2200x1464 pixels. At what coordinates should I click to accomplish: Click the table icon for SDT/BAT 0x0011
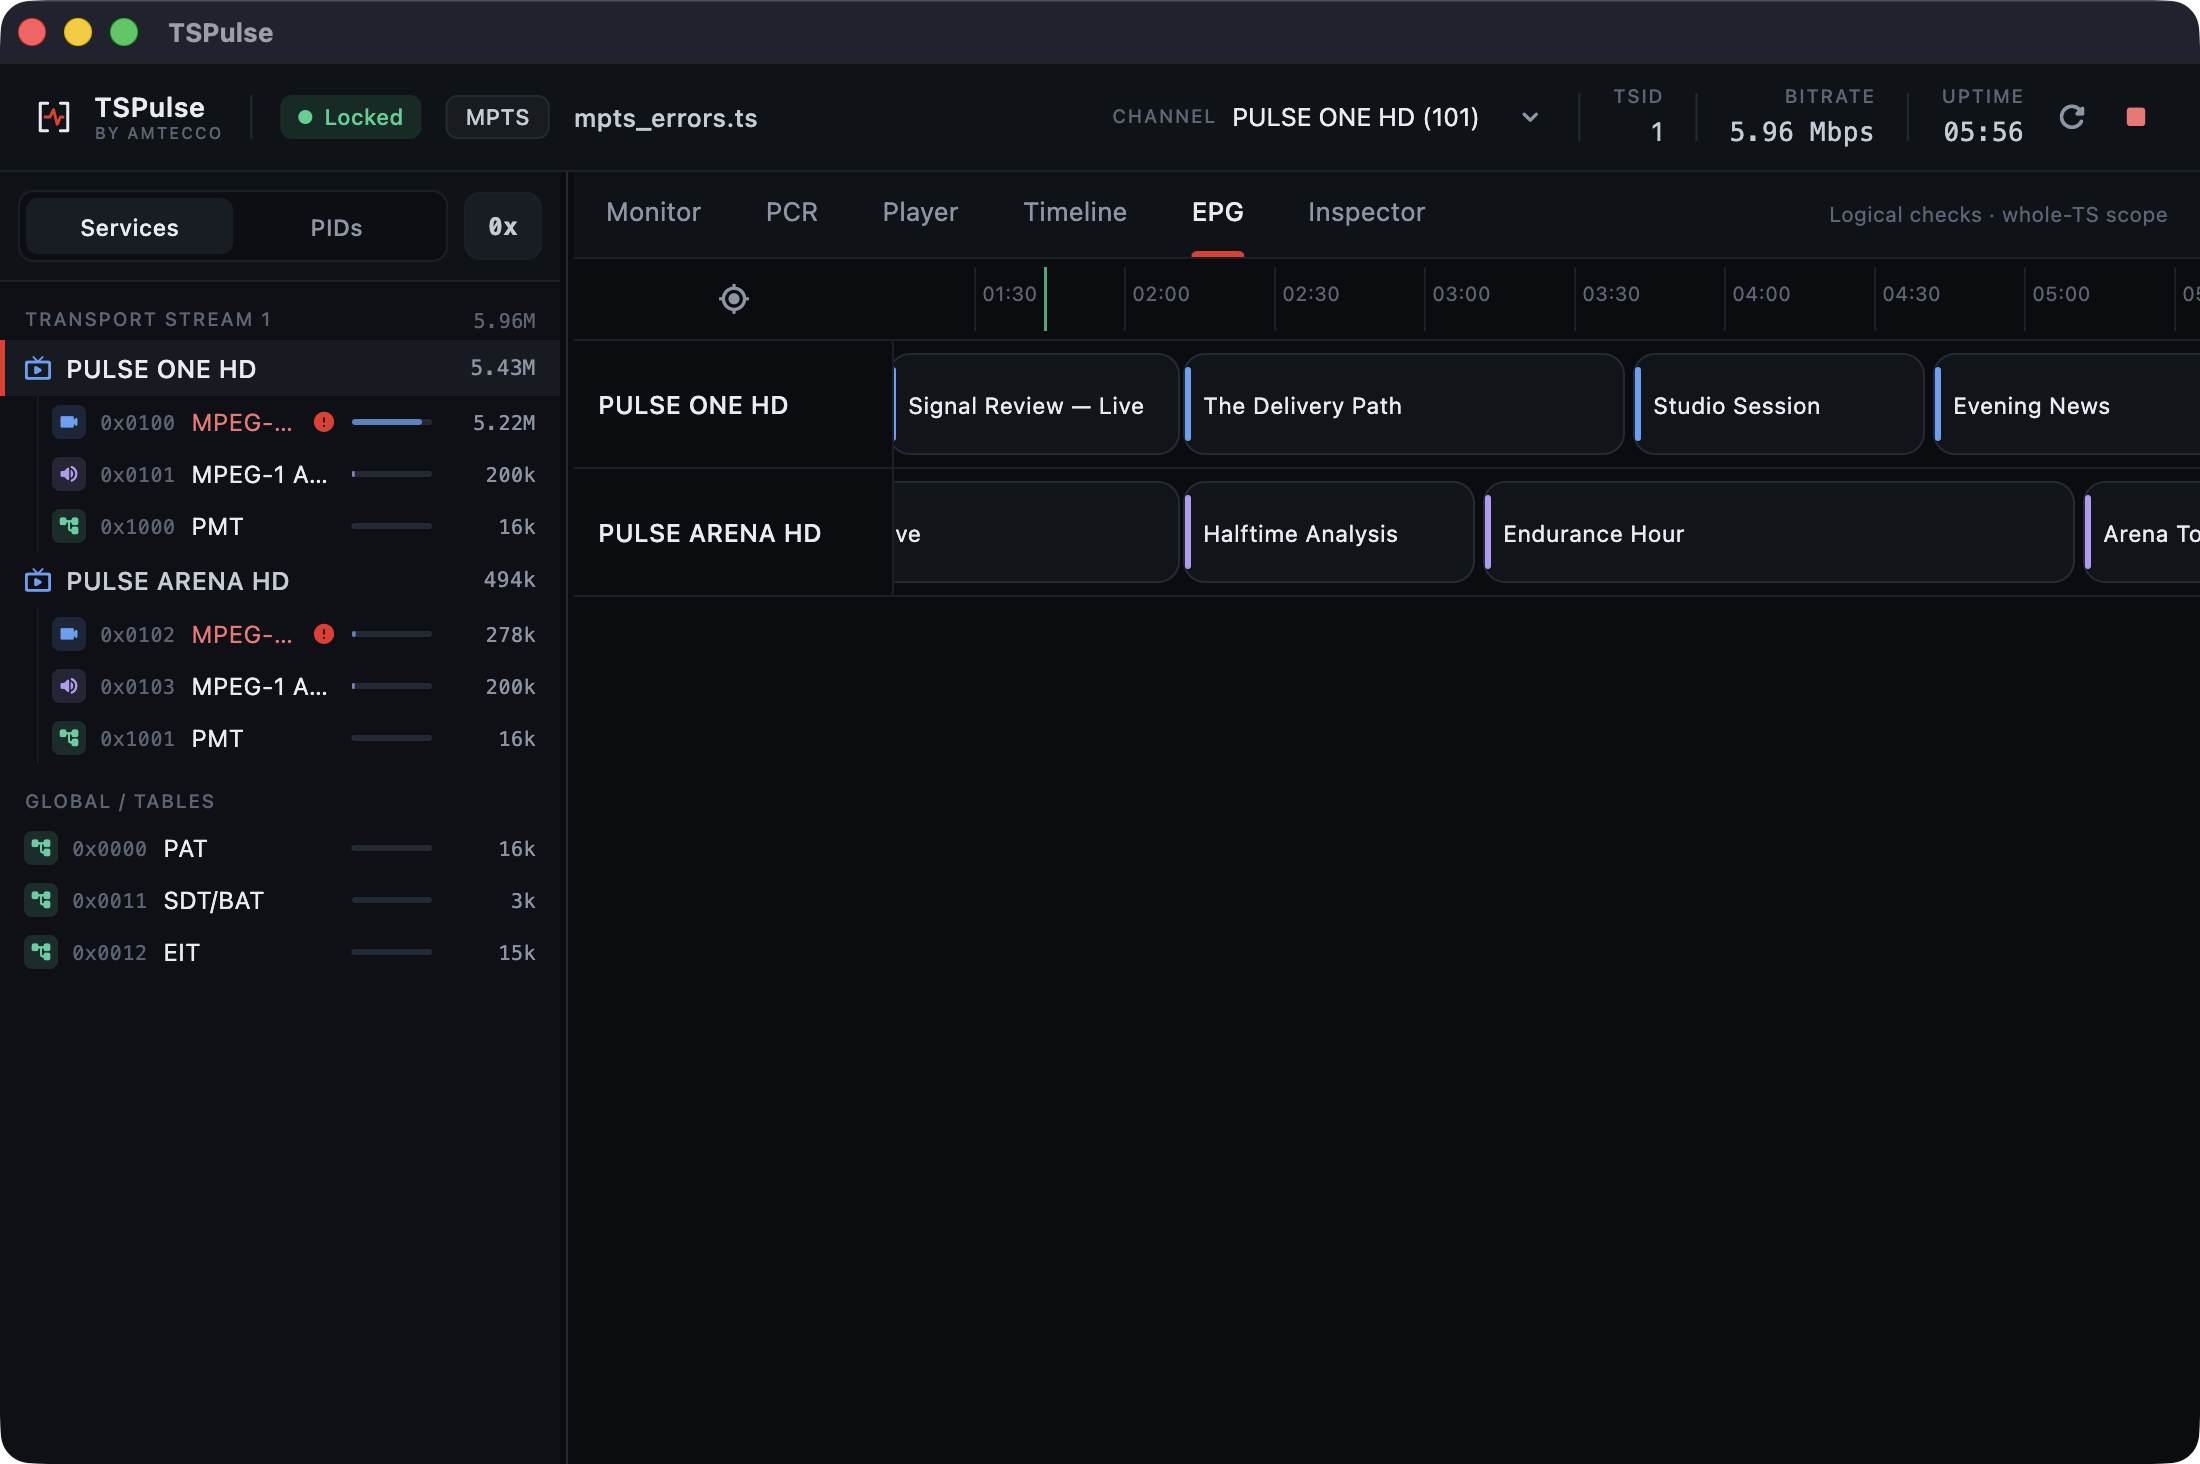(41, 900)
